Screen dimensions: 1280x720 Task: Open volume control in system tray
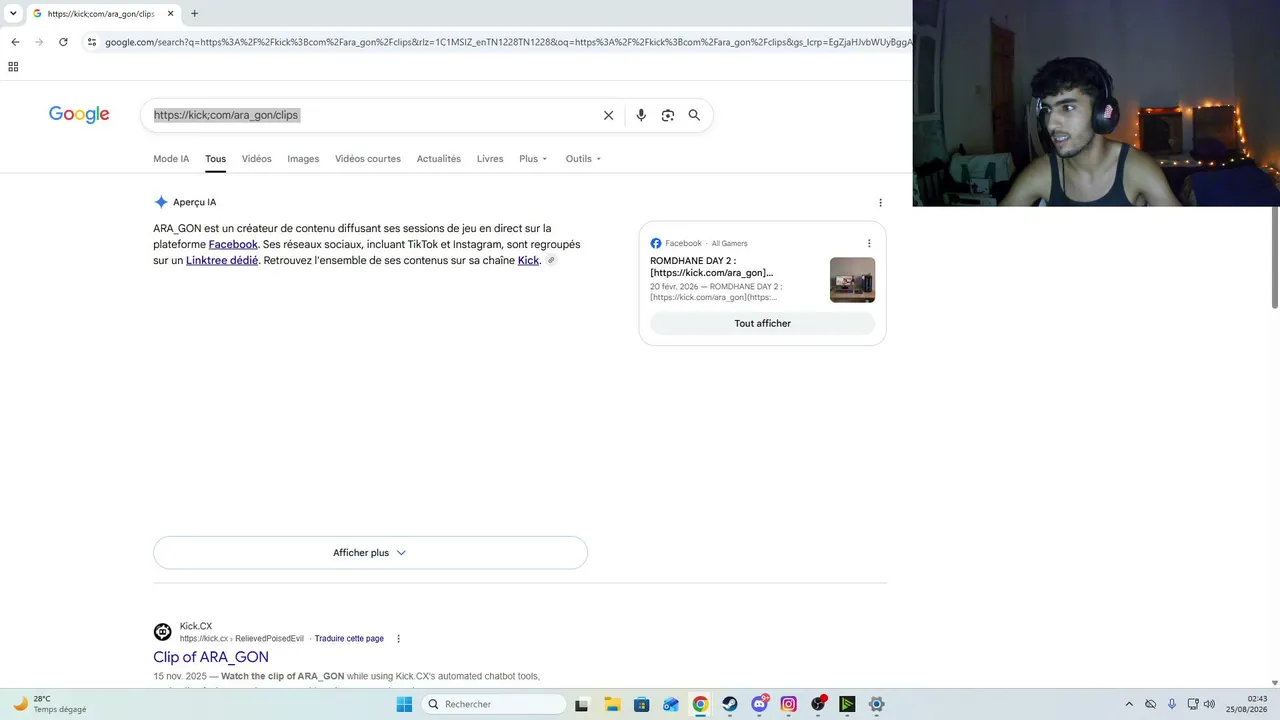pos(1209,704)
